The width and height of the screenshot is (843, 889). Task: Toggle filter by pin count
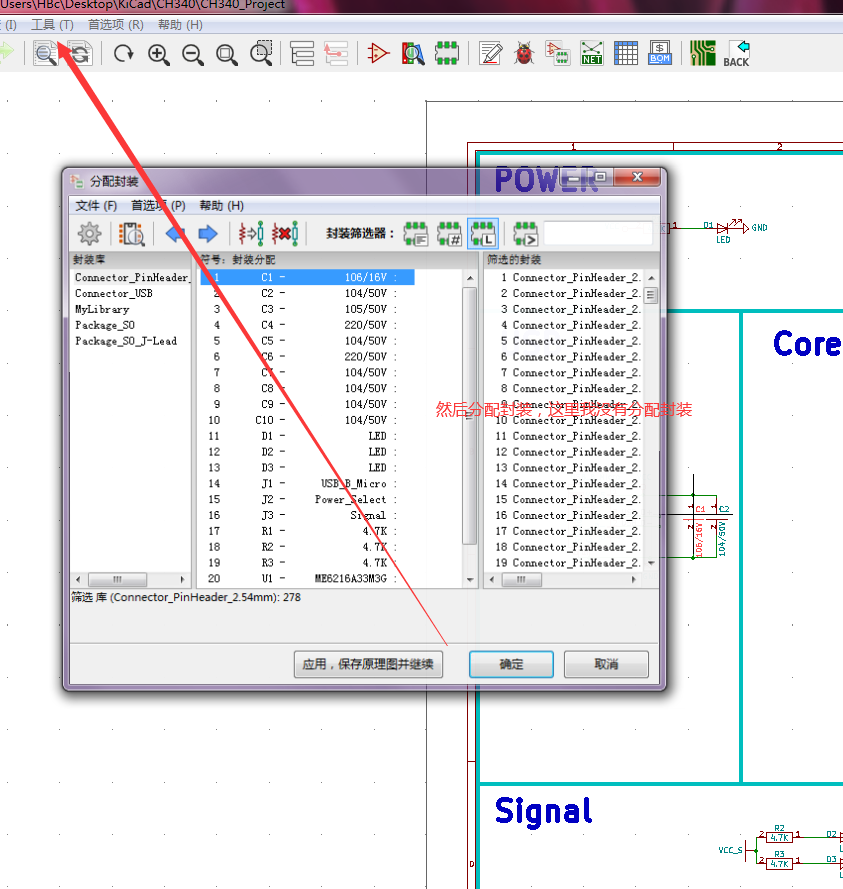[x=450, y=233]
